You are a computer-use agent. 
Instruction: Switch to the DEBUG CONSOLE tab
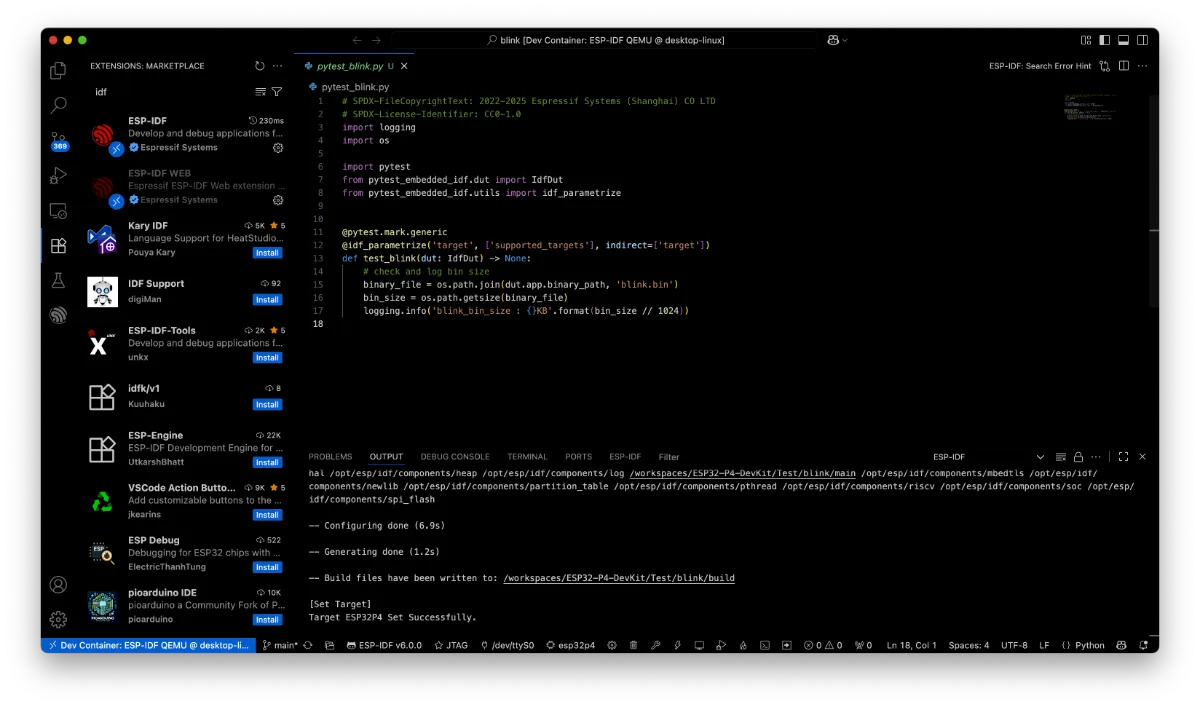coord(455,457)
